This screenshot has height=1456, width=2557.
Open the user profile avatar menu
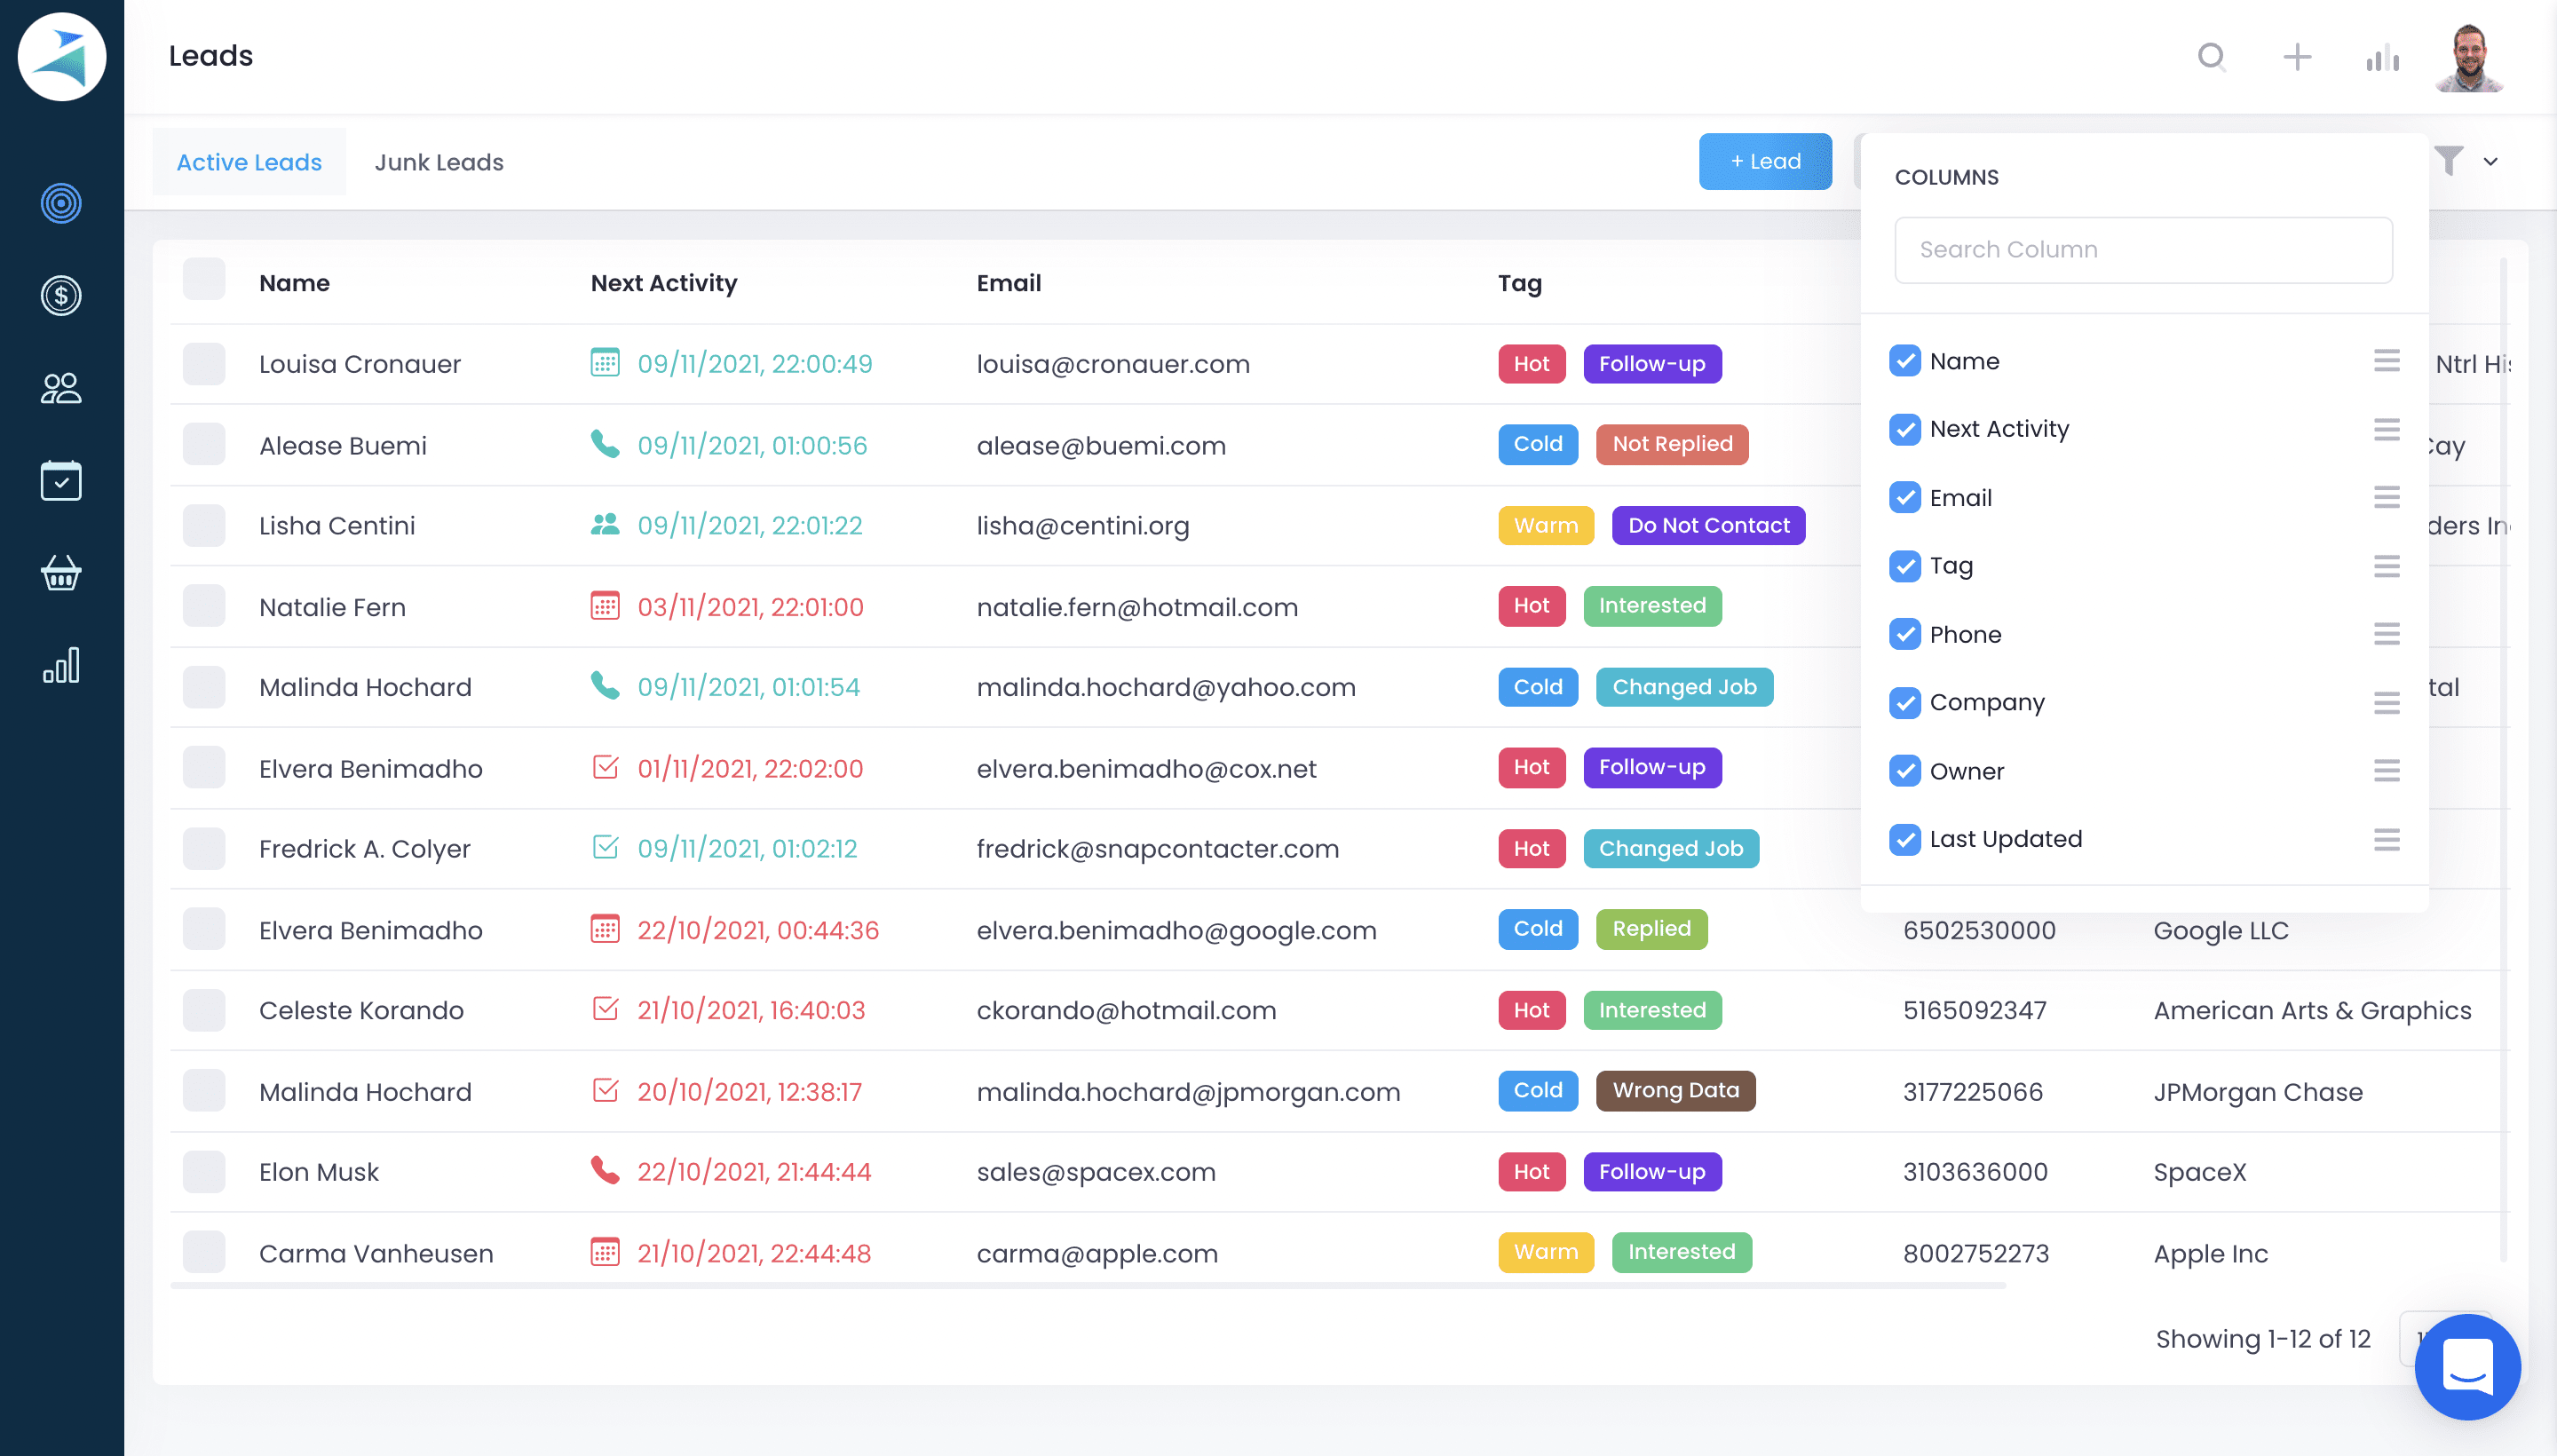click(x=2469, y=57)
